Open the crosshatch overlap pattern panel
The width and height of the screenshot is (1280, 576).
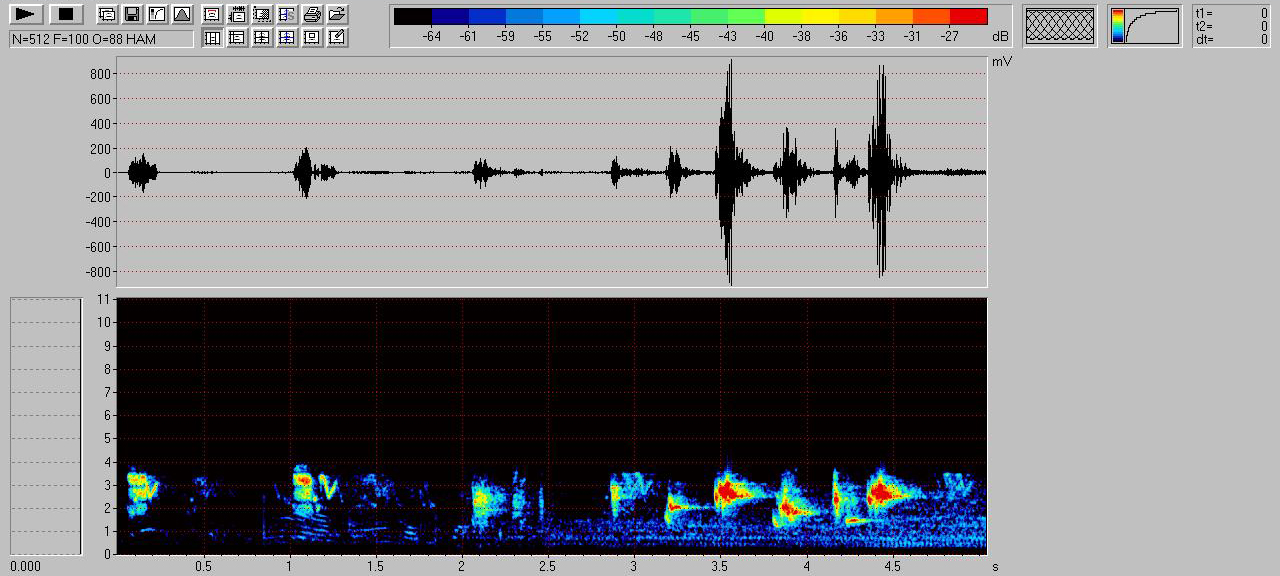click(1060, 26)
